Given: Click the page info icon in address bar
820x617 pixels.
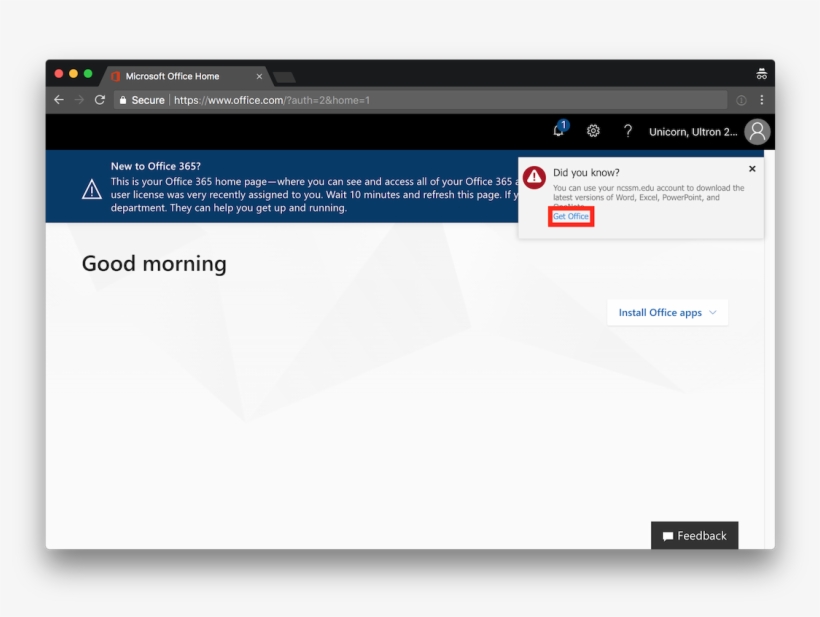Looking at the screenshot, I should click(741, 100).
